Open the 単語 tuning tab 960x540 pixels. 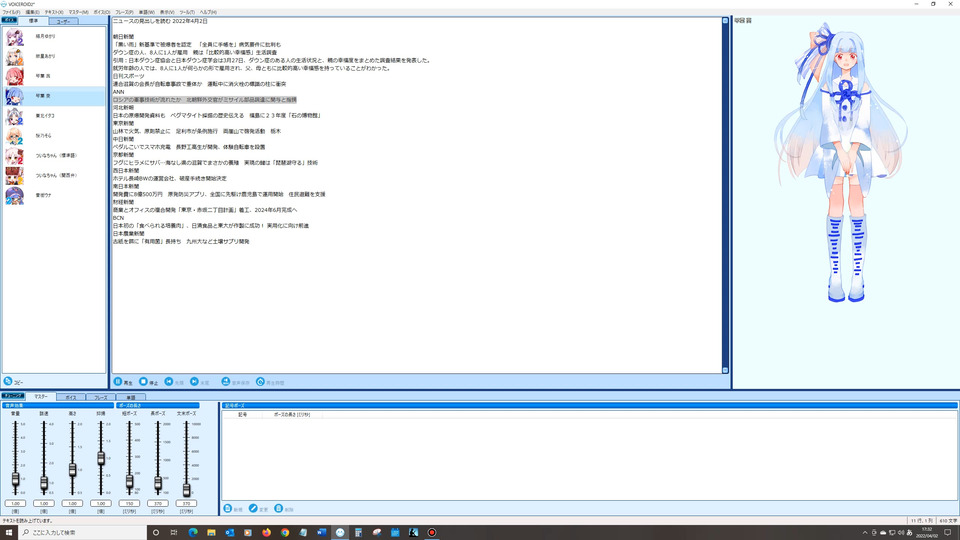(130, 397)
